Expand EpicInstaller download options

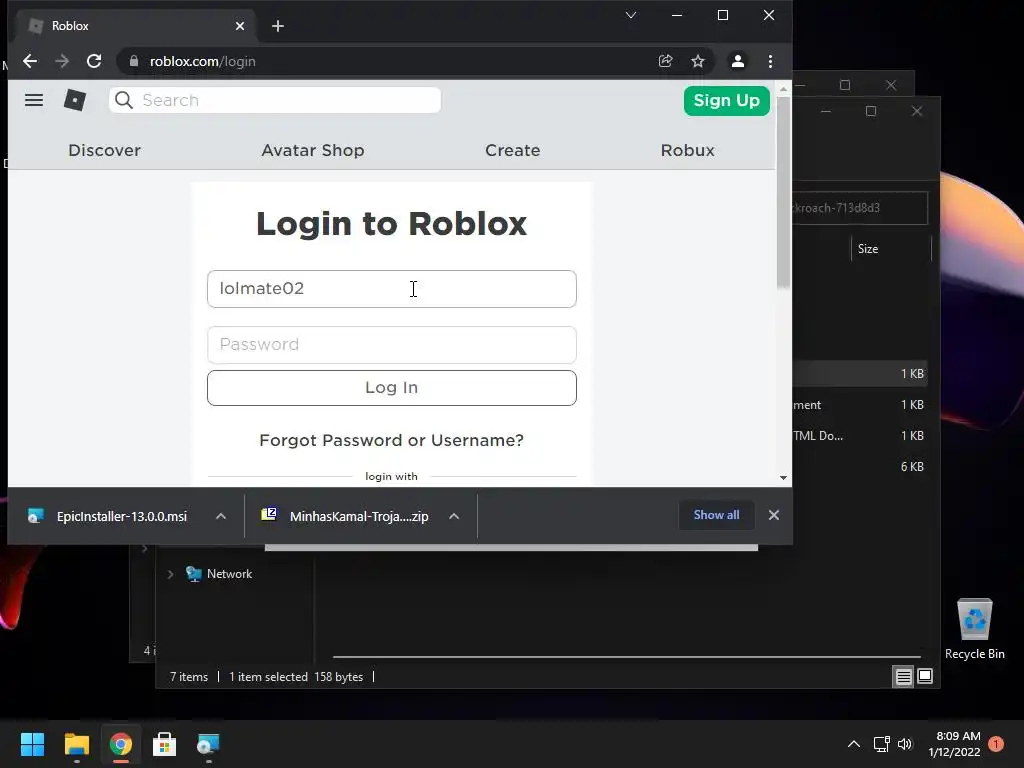point(221,516)
